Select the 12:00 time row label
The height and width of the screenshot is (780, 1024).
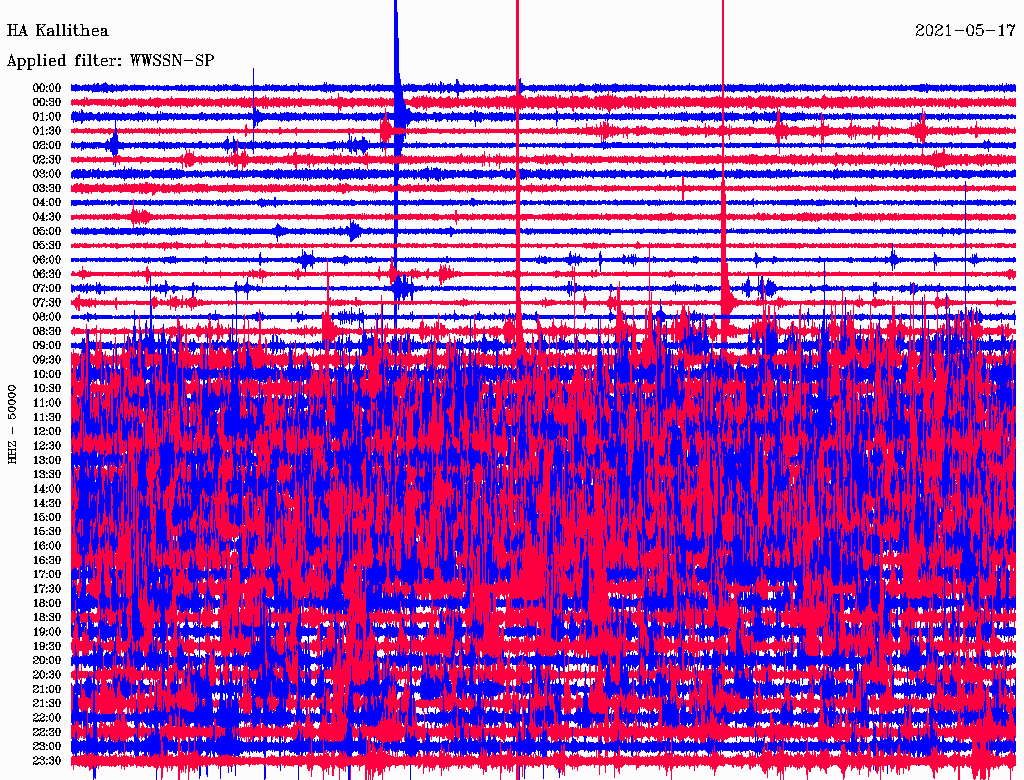47,431
